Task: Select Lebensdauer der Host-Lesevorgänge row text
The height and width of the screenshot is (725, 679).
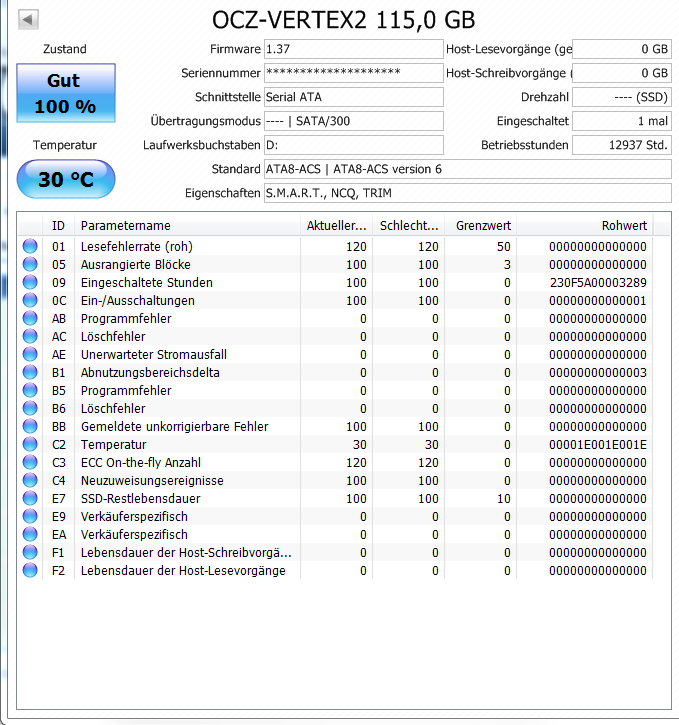Action: coord(183,571)
